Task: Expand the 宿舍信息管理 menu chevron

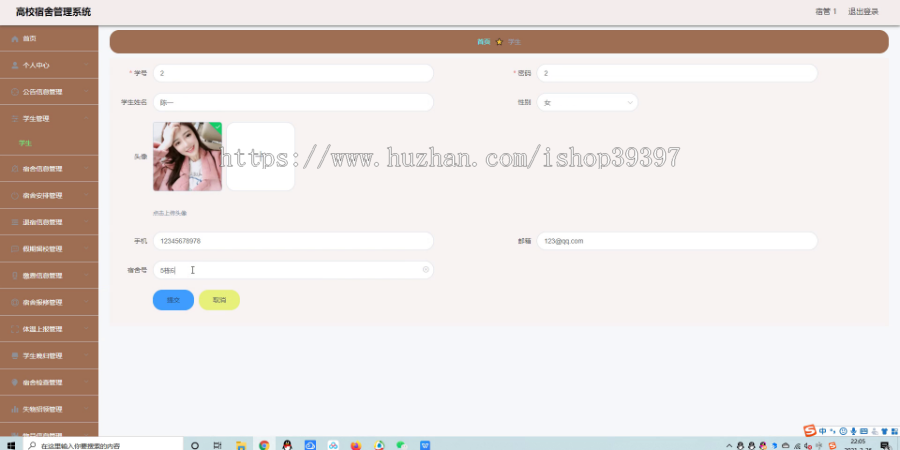Action: [86, 169]
